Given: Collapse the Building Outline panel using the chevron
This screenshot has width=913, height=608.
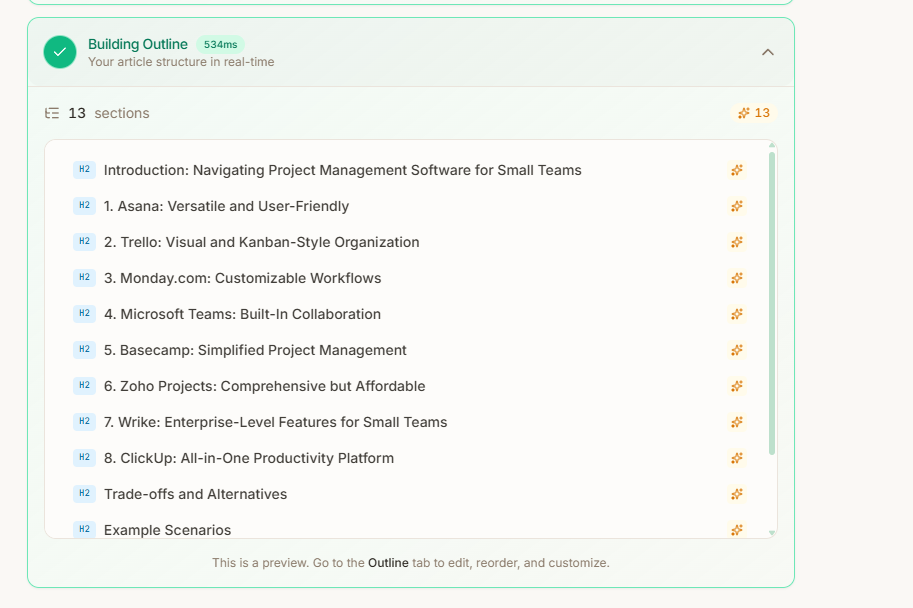Looking at the screenshot, I should coord(768,52).
